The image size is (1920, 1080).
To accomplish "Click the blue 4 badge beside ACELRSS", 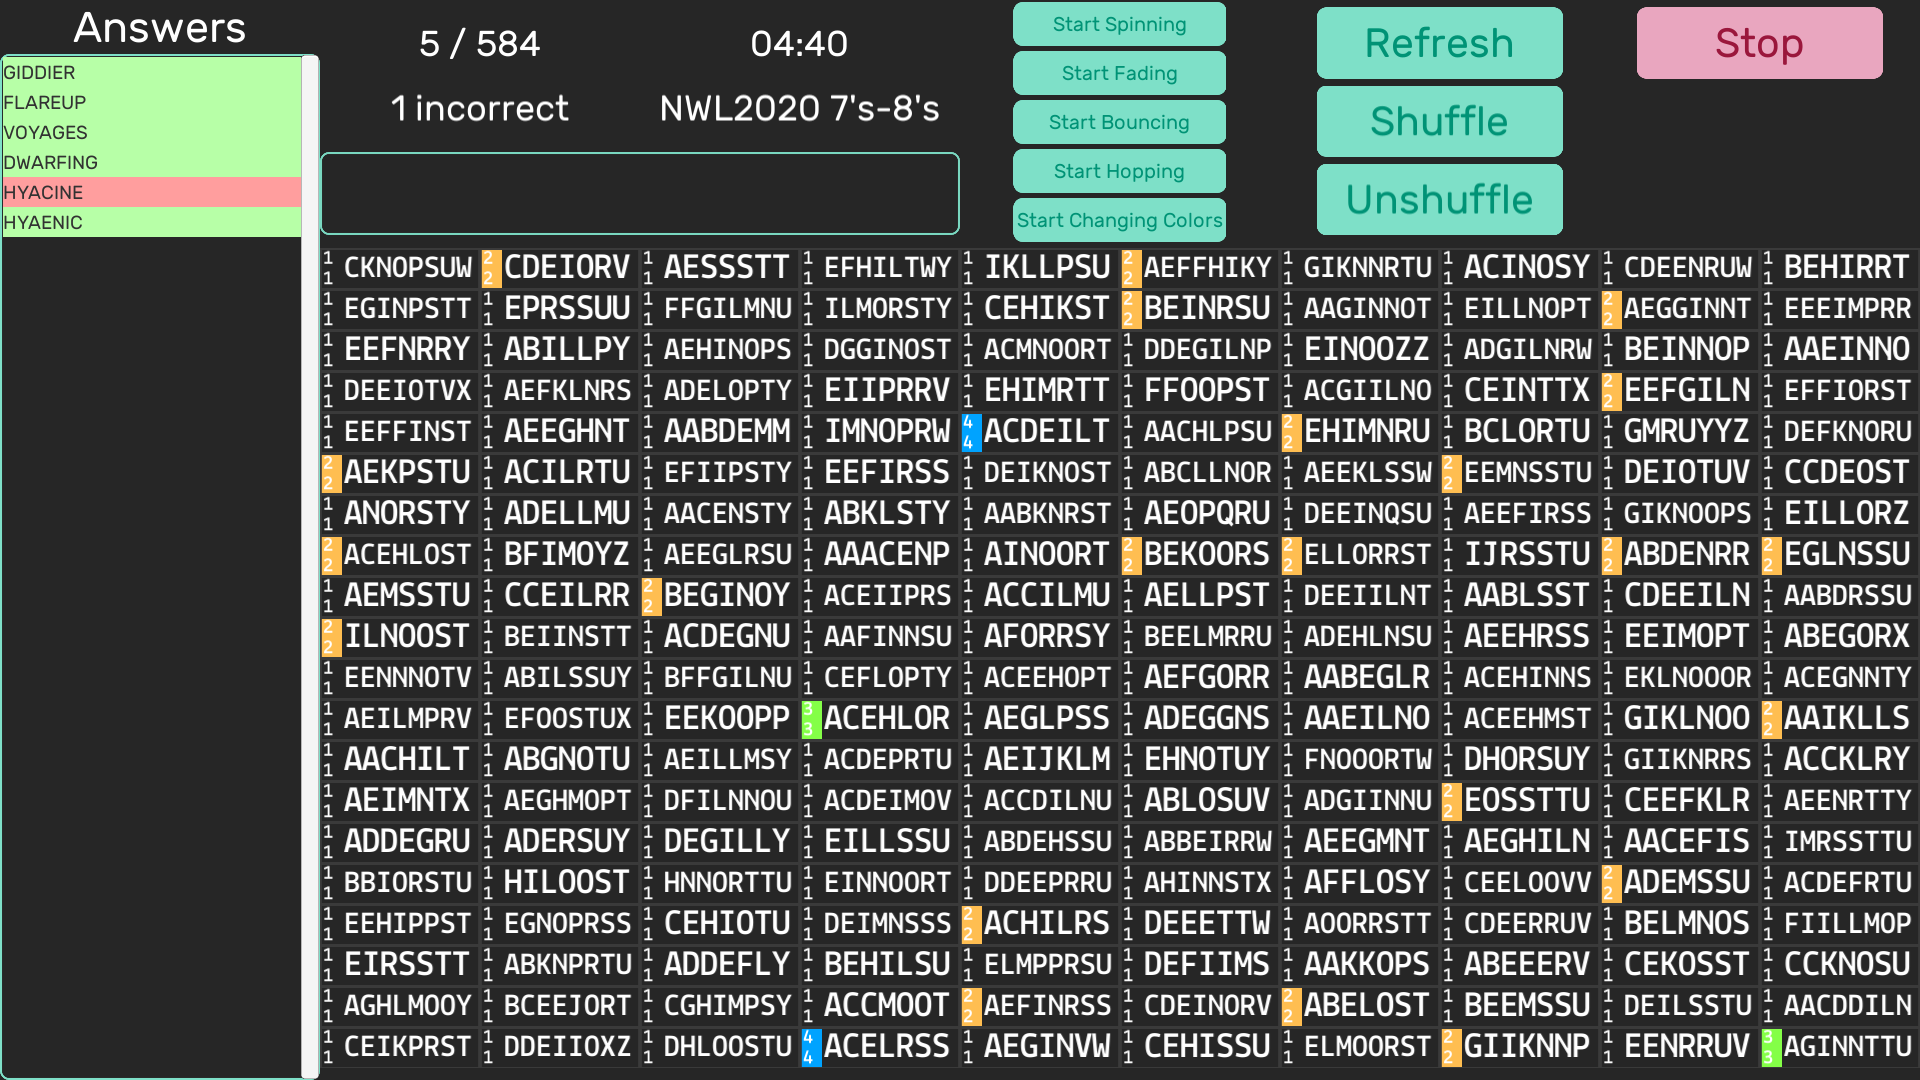I will [810, 1047].
